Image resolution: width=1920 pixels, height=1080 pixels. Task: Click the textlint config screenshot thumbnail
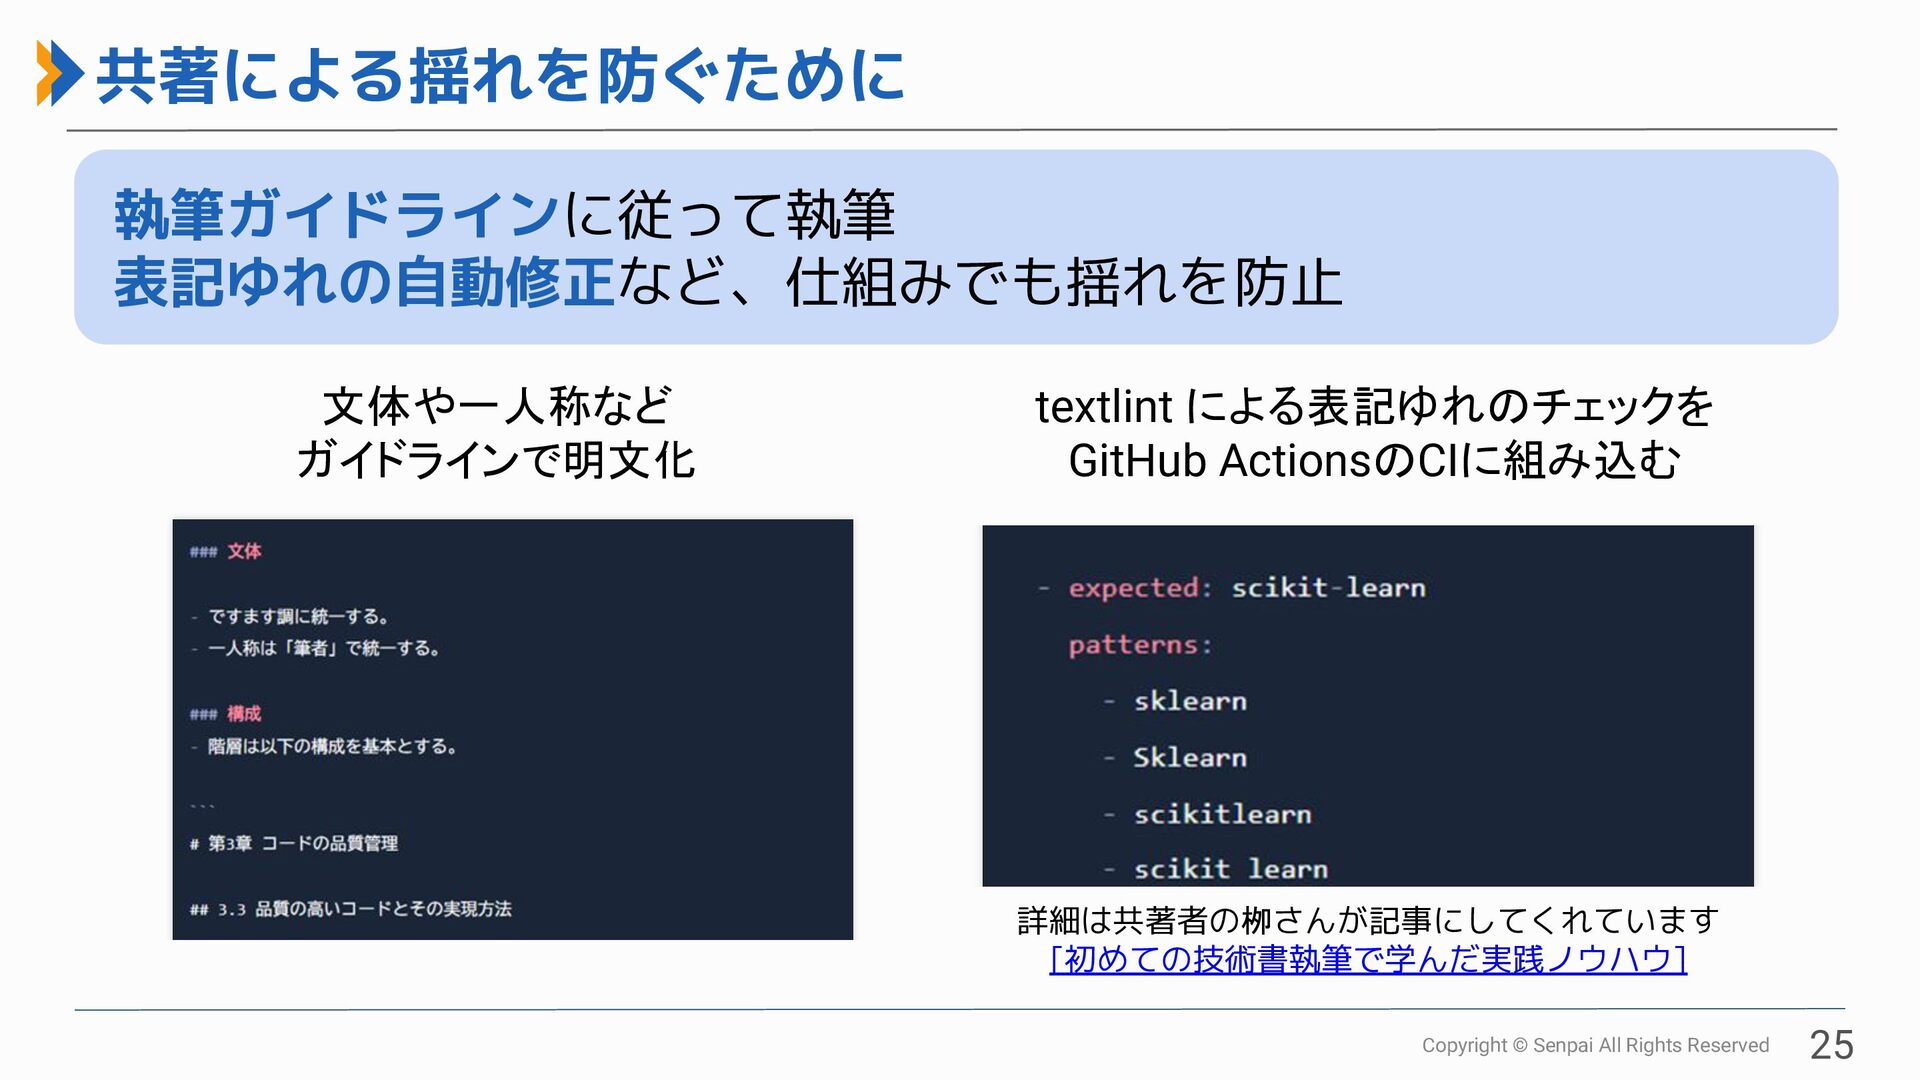(x=1367, y=705)
